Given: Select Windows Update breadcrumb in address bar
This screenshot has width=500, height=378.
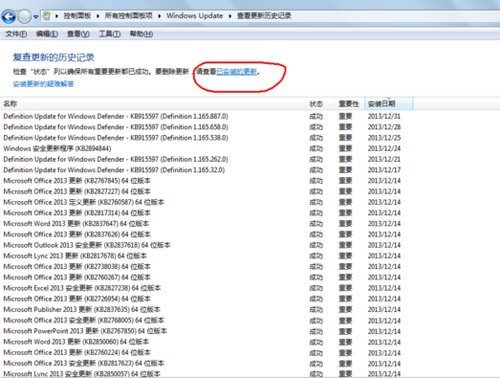Looking at the screenshot, I should click(x=195, y=16).
